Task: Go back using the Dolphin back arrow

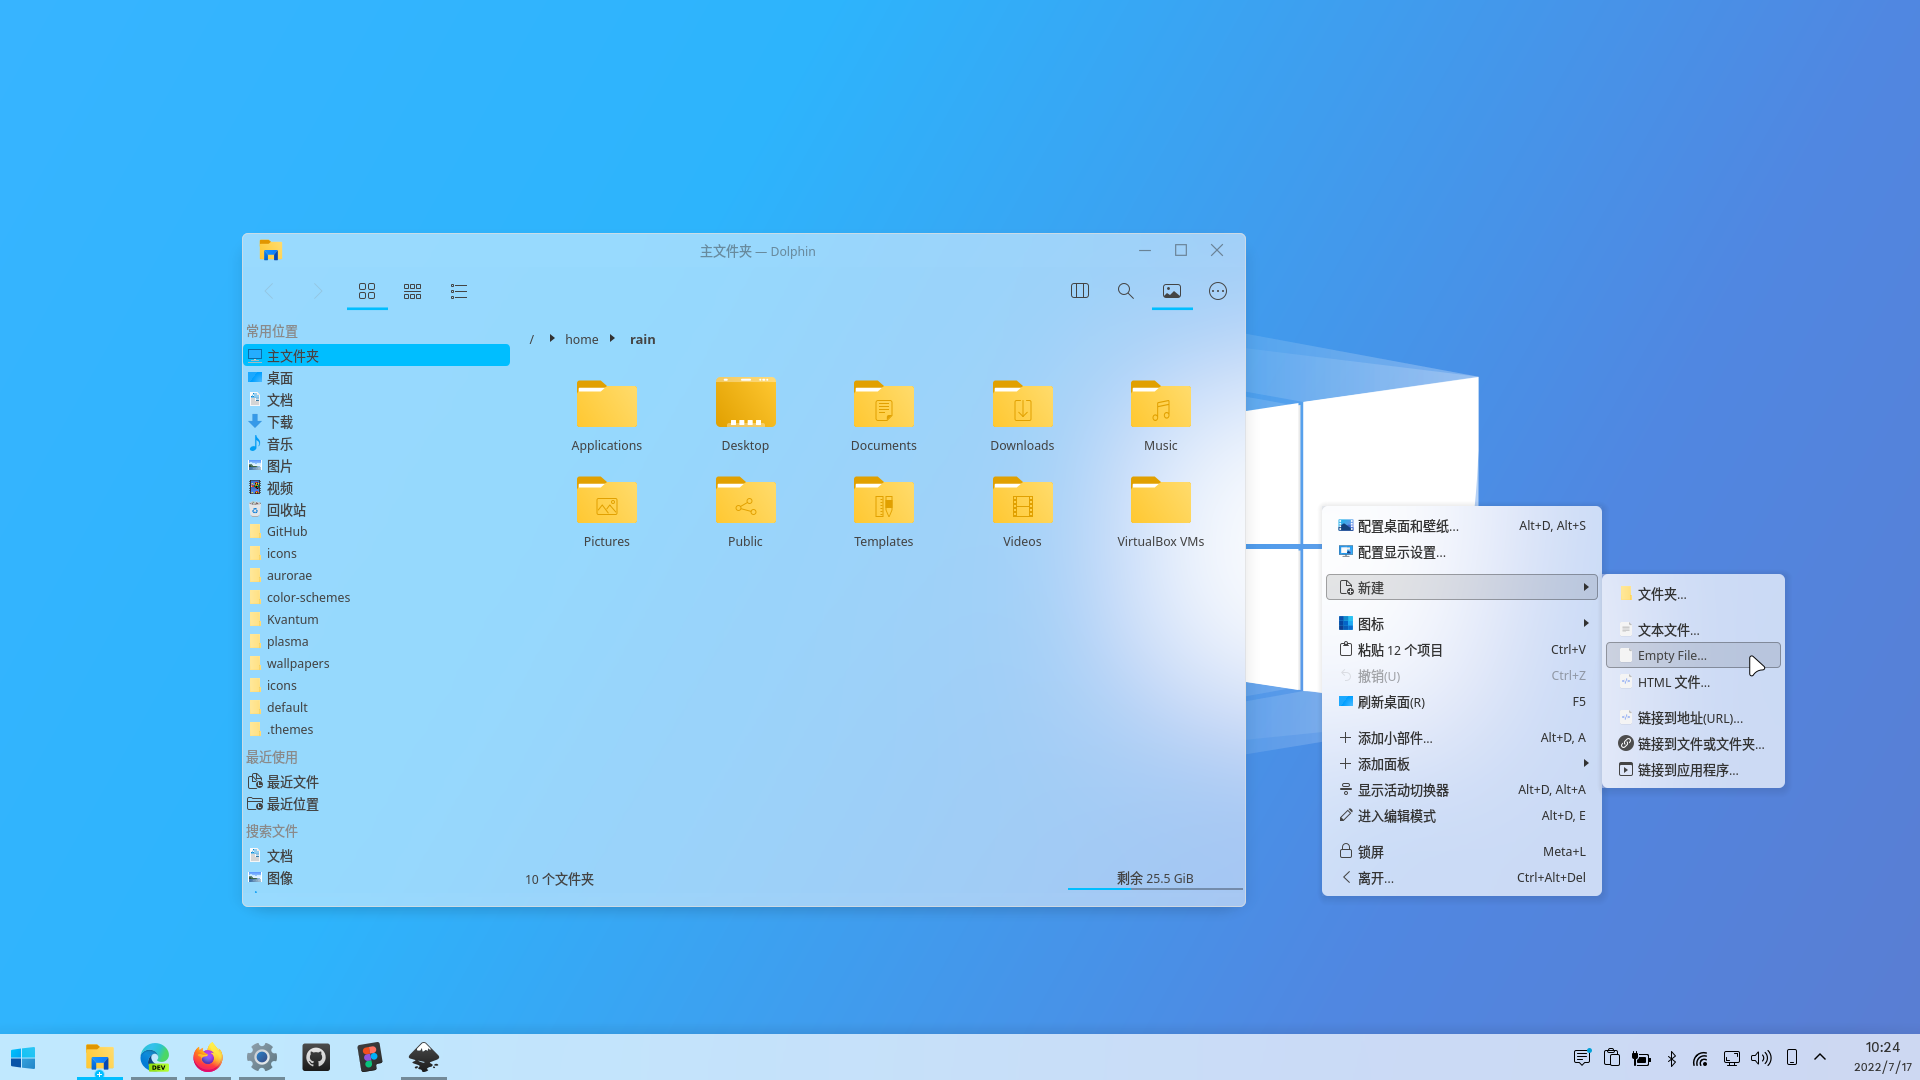Action: pyautogui.click(x=268, y=291)
